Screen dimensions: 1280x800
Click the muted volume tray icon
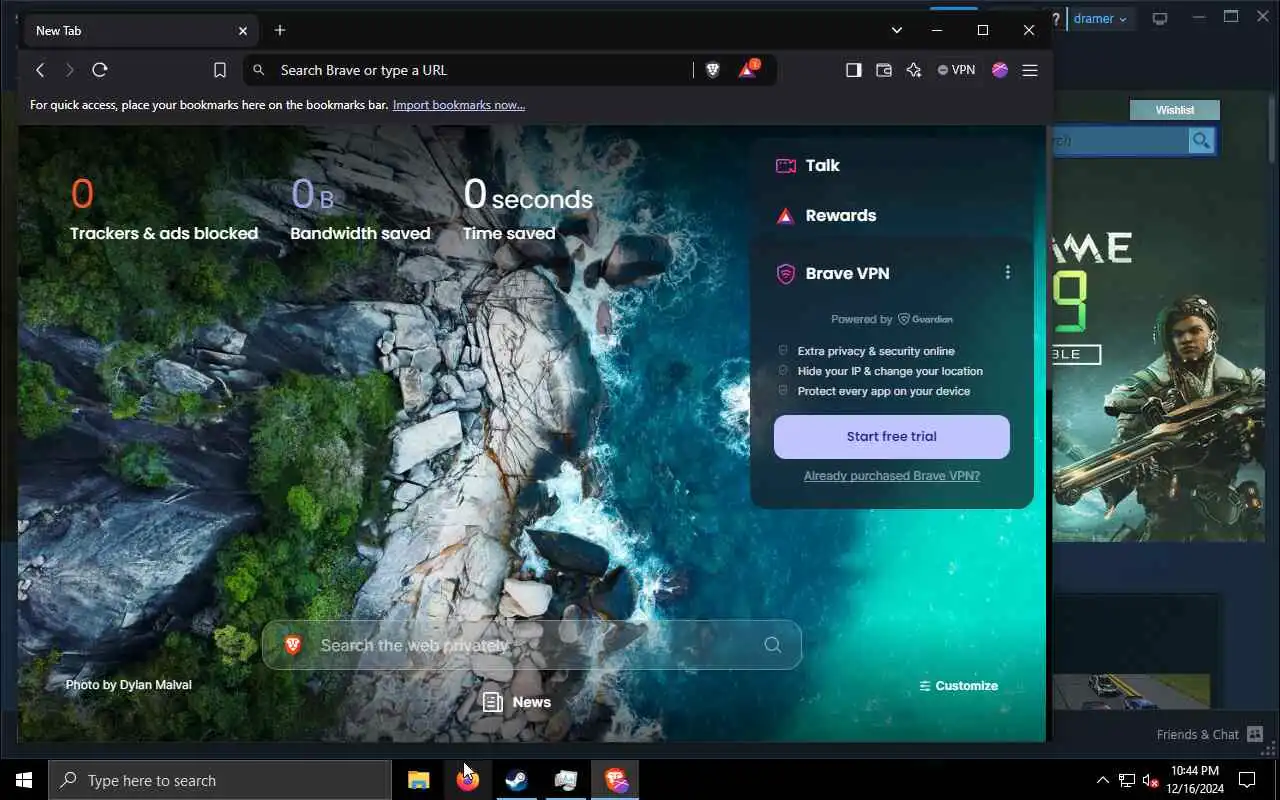[1151, 780]
